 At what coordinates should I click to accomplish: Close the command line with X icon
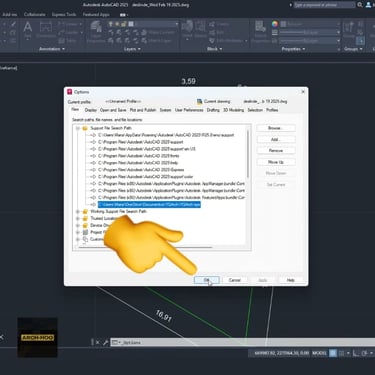[98, 342]
